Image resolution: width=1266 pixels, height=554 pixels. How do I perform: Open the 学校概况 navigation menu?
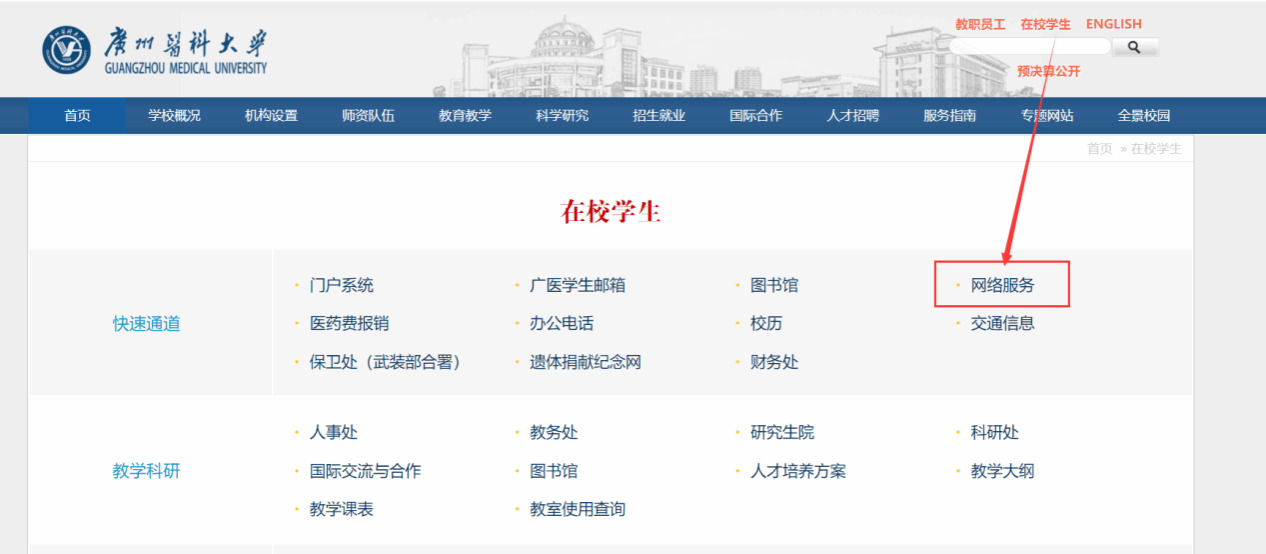(x=174, y=116)
